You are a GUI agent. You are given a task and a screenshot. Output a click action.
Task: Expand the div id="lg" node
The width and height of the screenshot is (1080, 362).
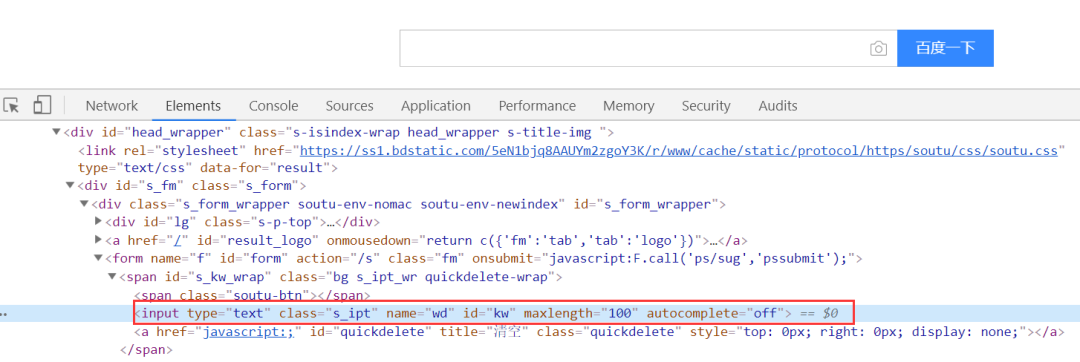98,222
